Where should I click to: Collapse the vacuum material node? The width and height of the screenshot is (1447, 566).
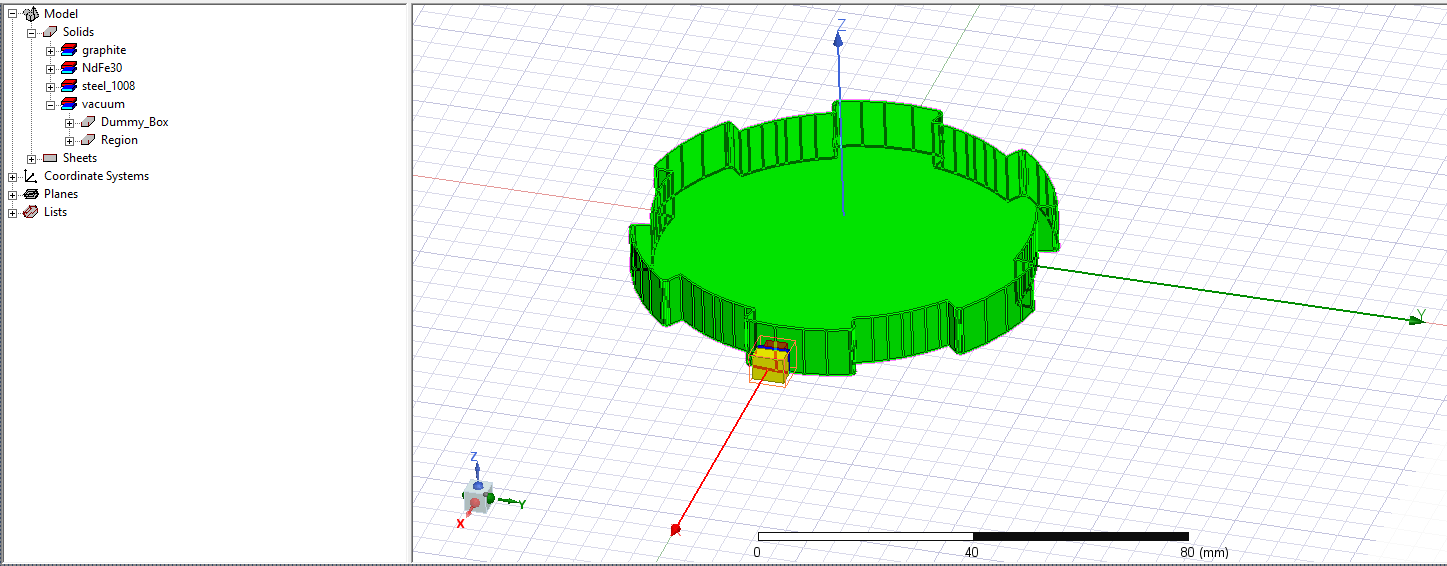pyautogui.click(x=50, y=104)
